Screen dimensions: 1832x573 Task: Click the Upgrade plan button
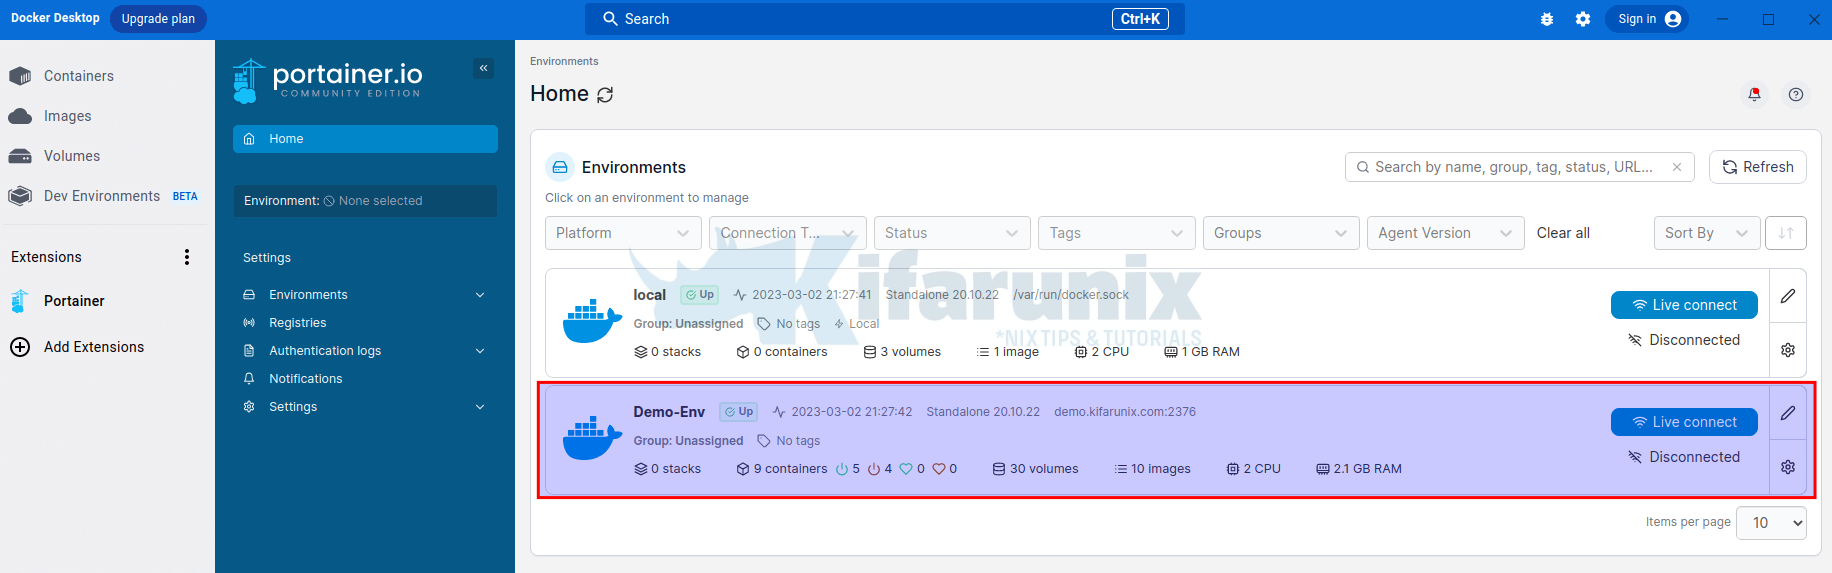pyautogui.click(x=158, y=19)
